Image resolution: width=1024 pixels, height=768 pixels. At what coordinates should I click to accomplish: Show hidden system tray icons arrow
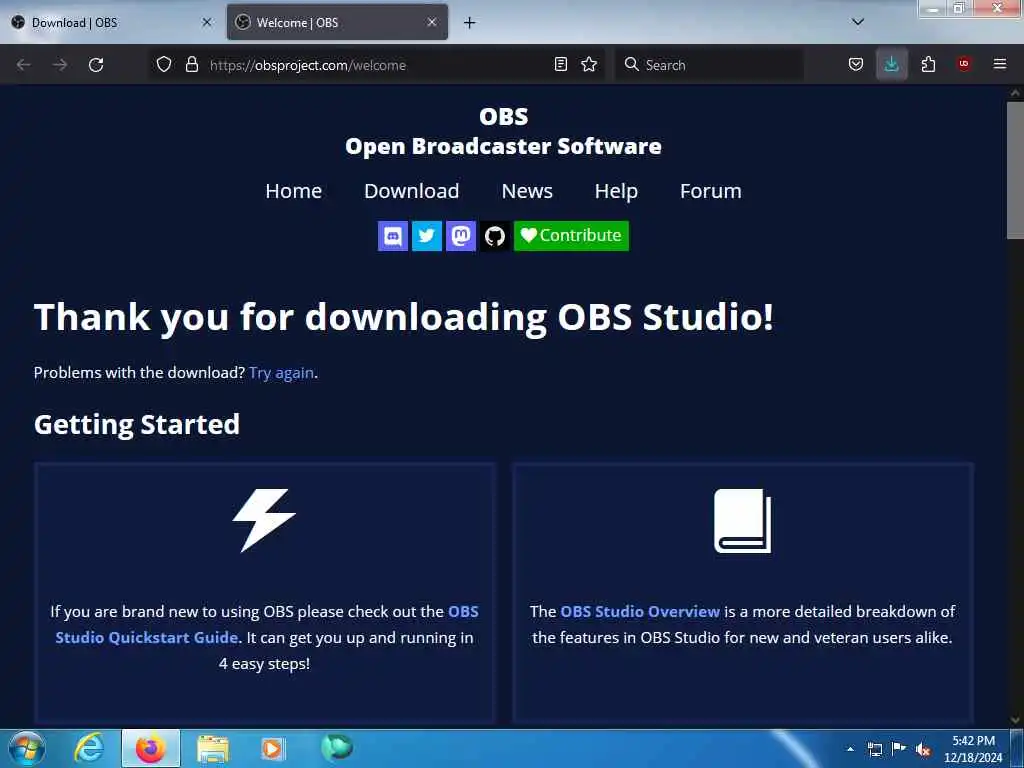point(850,749)
